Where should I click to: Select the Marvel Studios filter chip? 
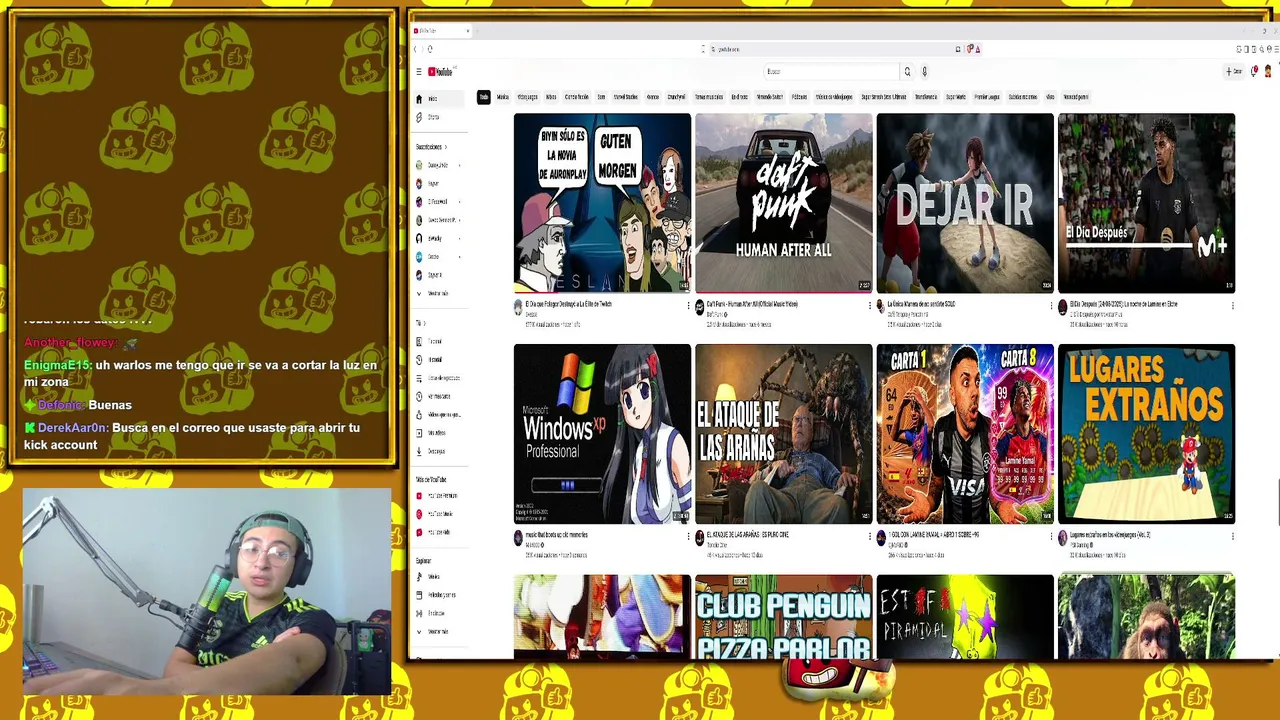pyautogui.click(x=626, y=97)
